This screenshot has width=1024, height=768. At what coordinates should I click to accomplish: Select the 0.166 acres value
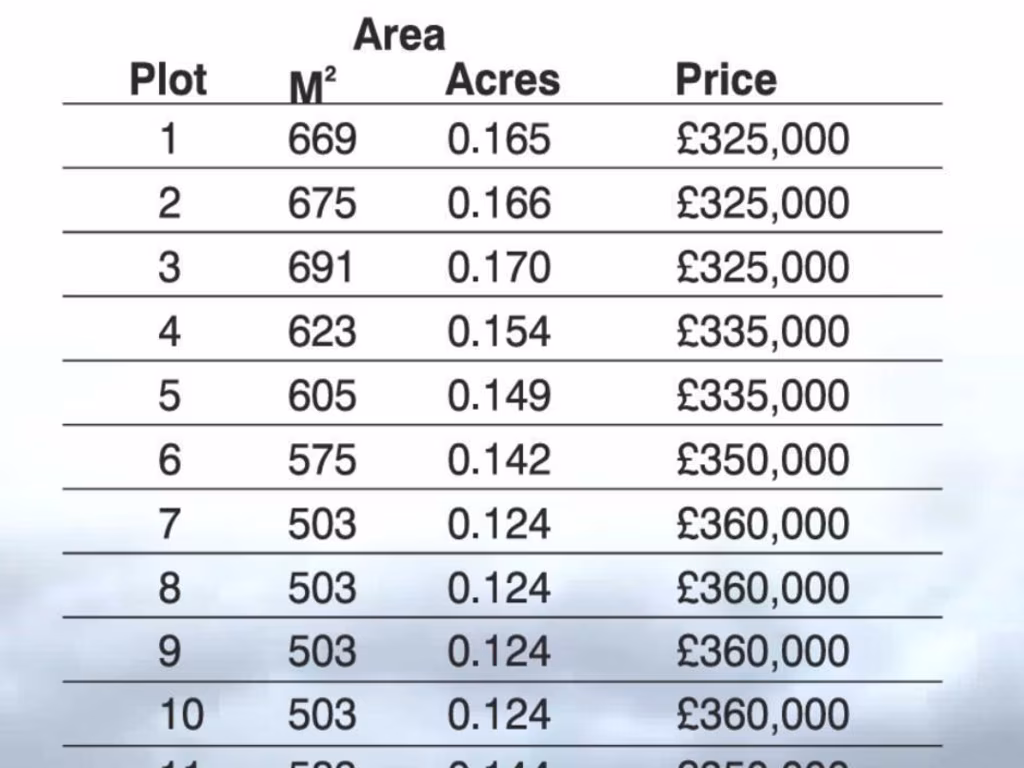tap(499, 203)
